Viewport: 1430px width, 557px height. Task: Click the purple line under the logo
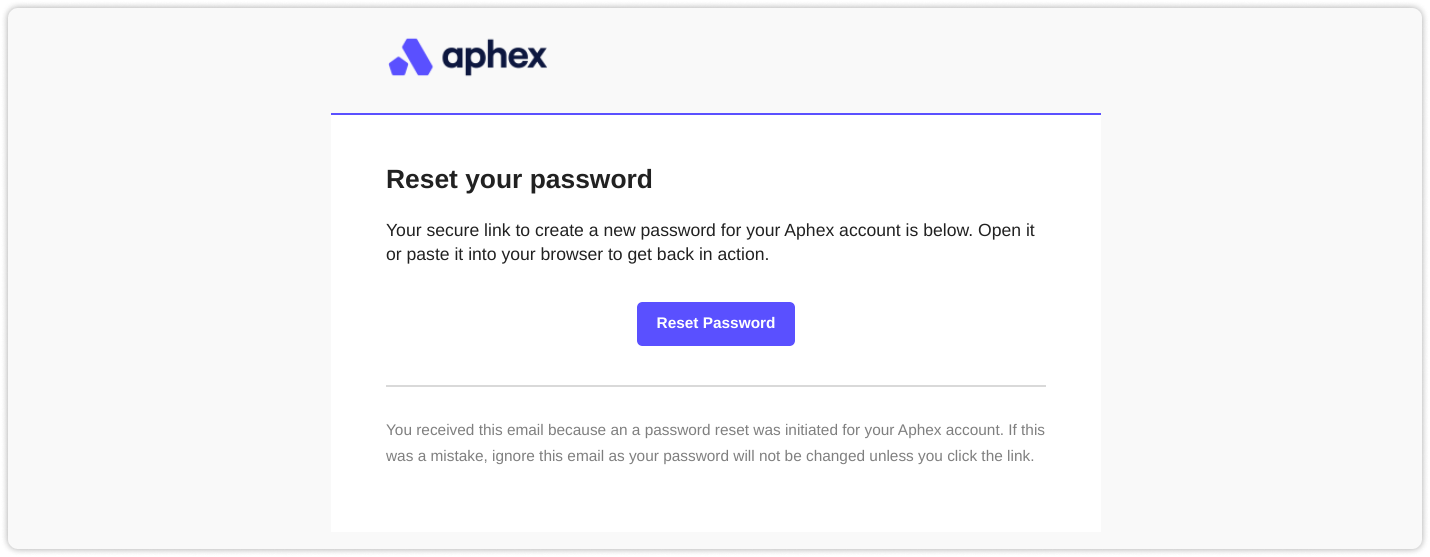click(x=716, y=114)
